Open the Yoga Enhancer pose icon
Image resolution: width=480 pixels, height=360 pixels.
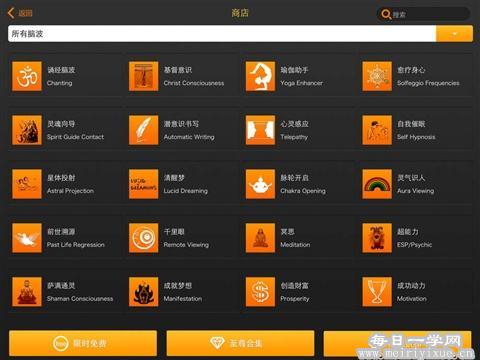tap(260, 76)
